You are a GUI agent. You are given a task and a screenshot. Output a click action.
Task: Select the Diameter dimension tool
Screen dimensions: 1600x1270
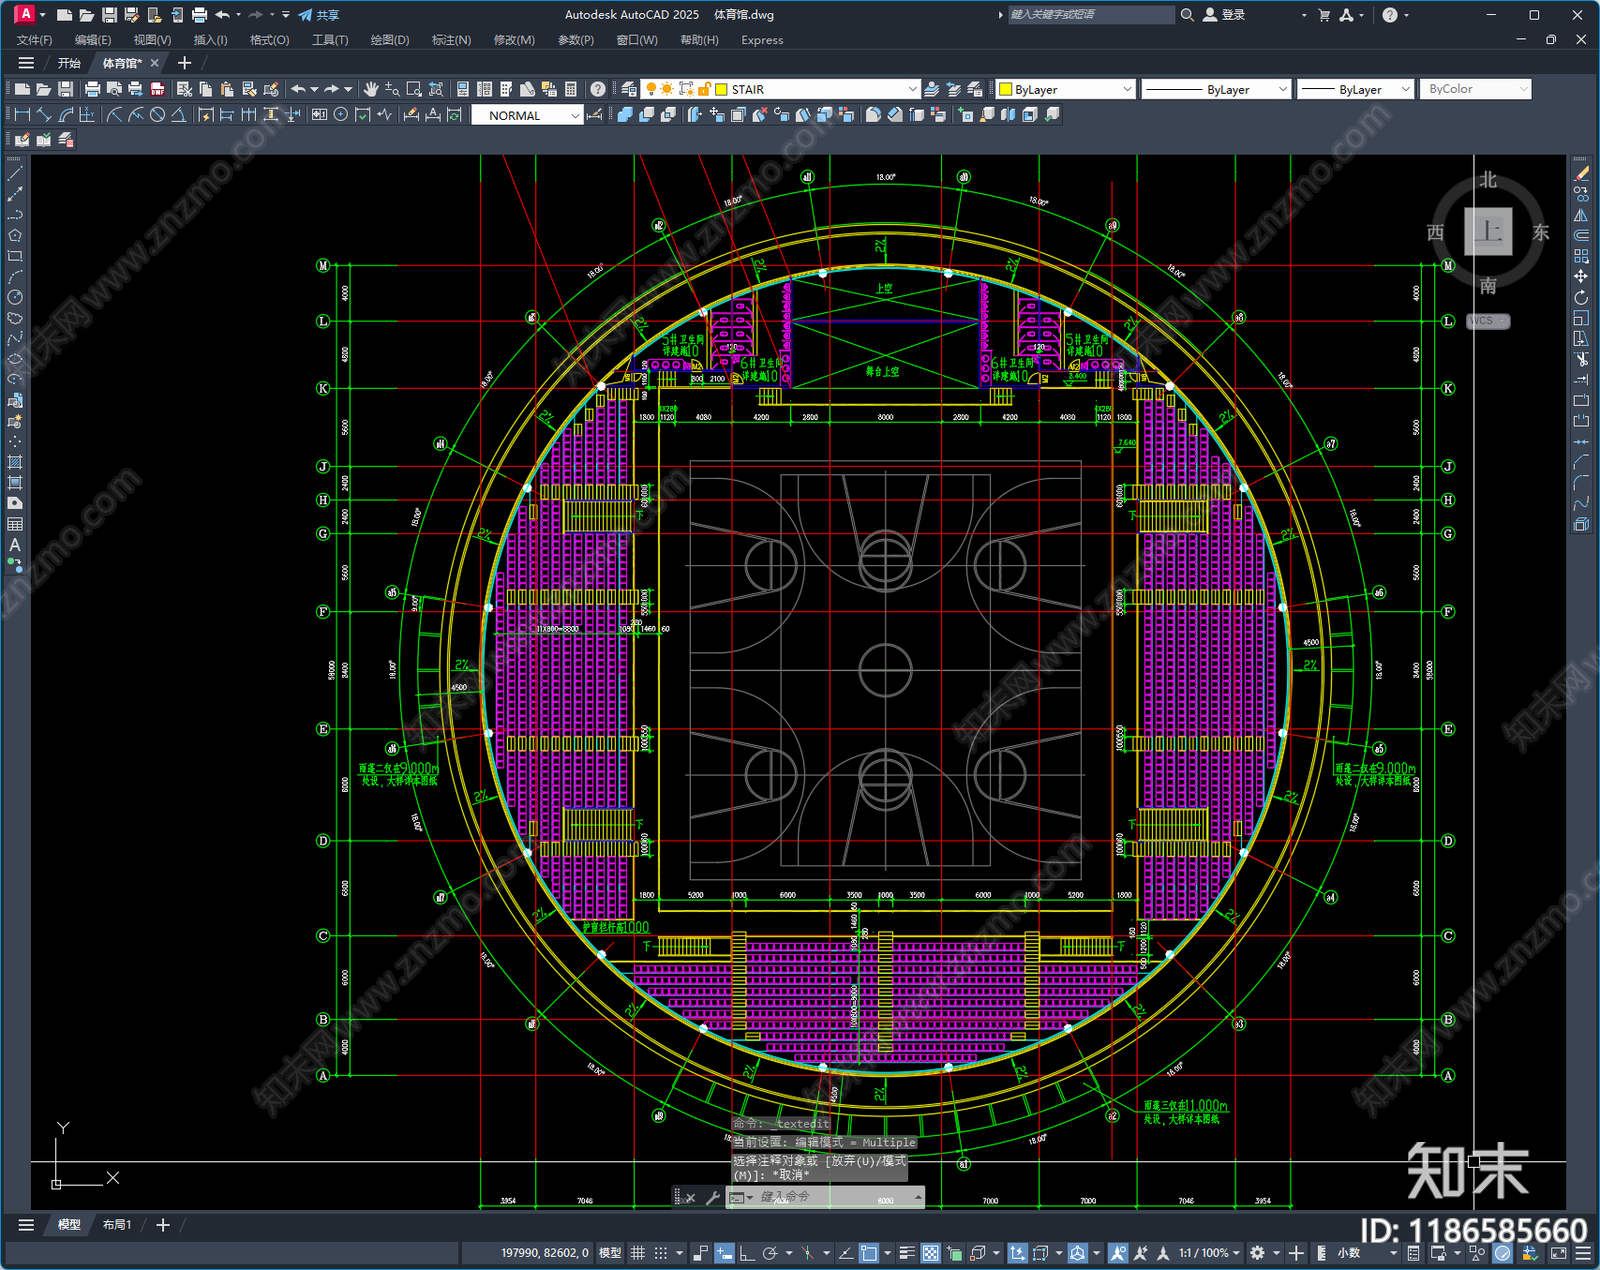coord(157,115)
